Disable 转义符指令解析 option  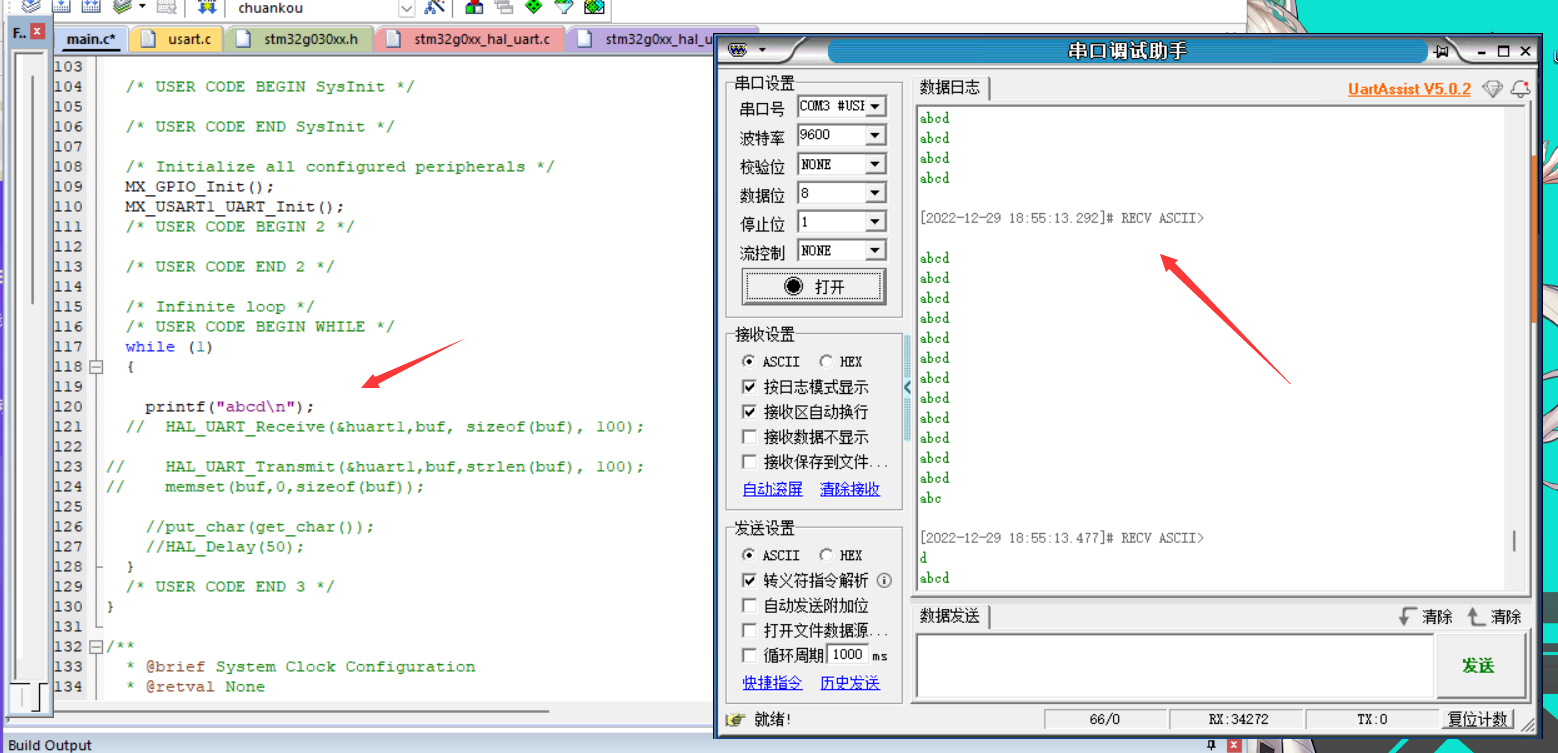coord(750,580)
